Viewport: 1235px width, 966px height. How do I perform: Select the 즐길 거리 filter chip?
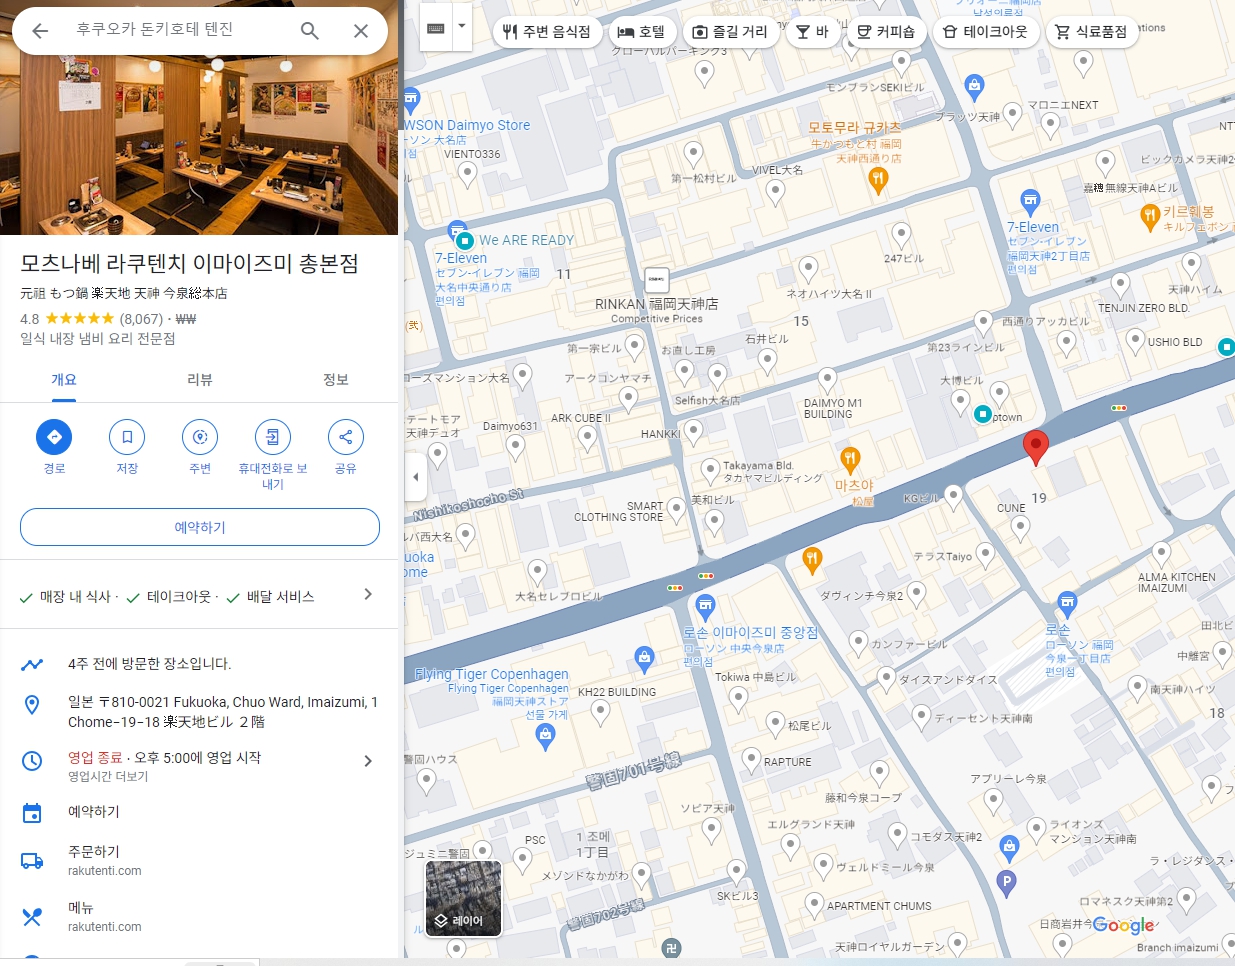[x=730, y=32]
